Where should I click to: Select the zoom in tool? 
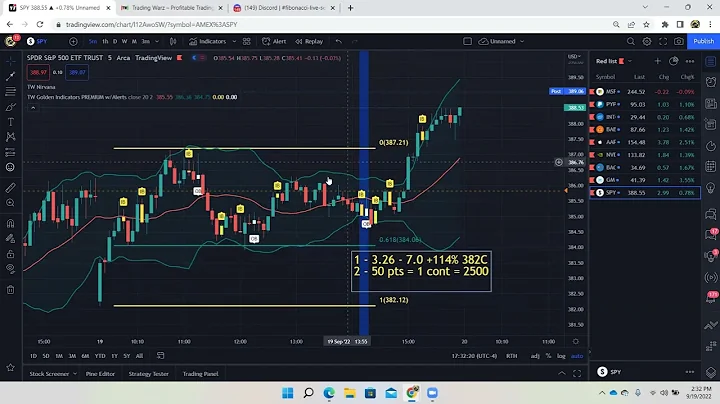coord(11,203)
